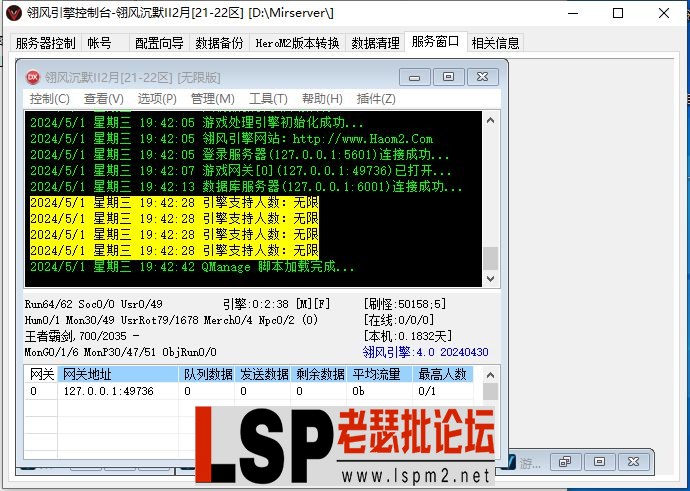Click the 网关地址 column header
690x491 pixels.
[118, 374]
